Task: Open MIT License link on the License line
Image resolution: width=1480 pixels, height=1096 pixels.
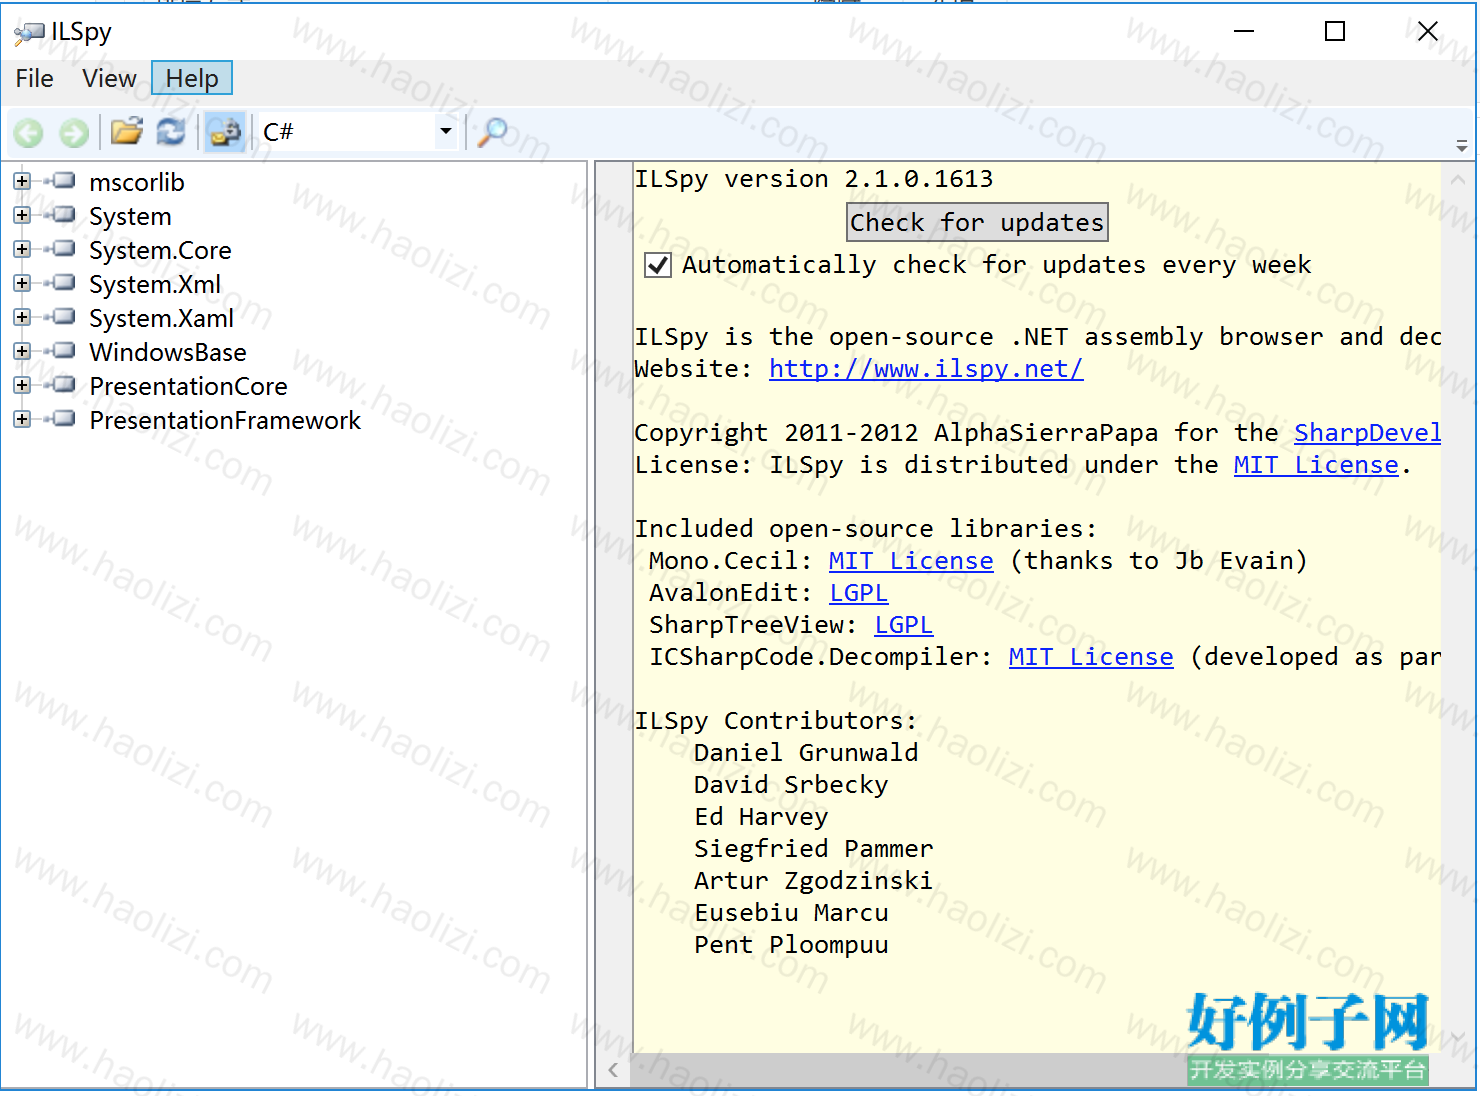Action: (1316, 465)
